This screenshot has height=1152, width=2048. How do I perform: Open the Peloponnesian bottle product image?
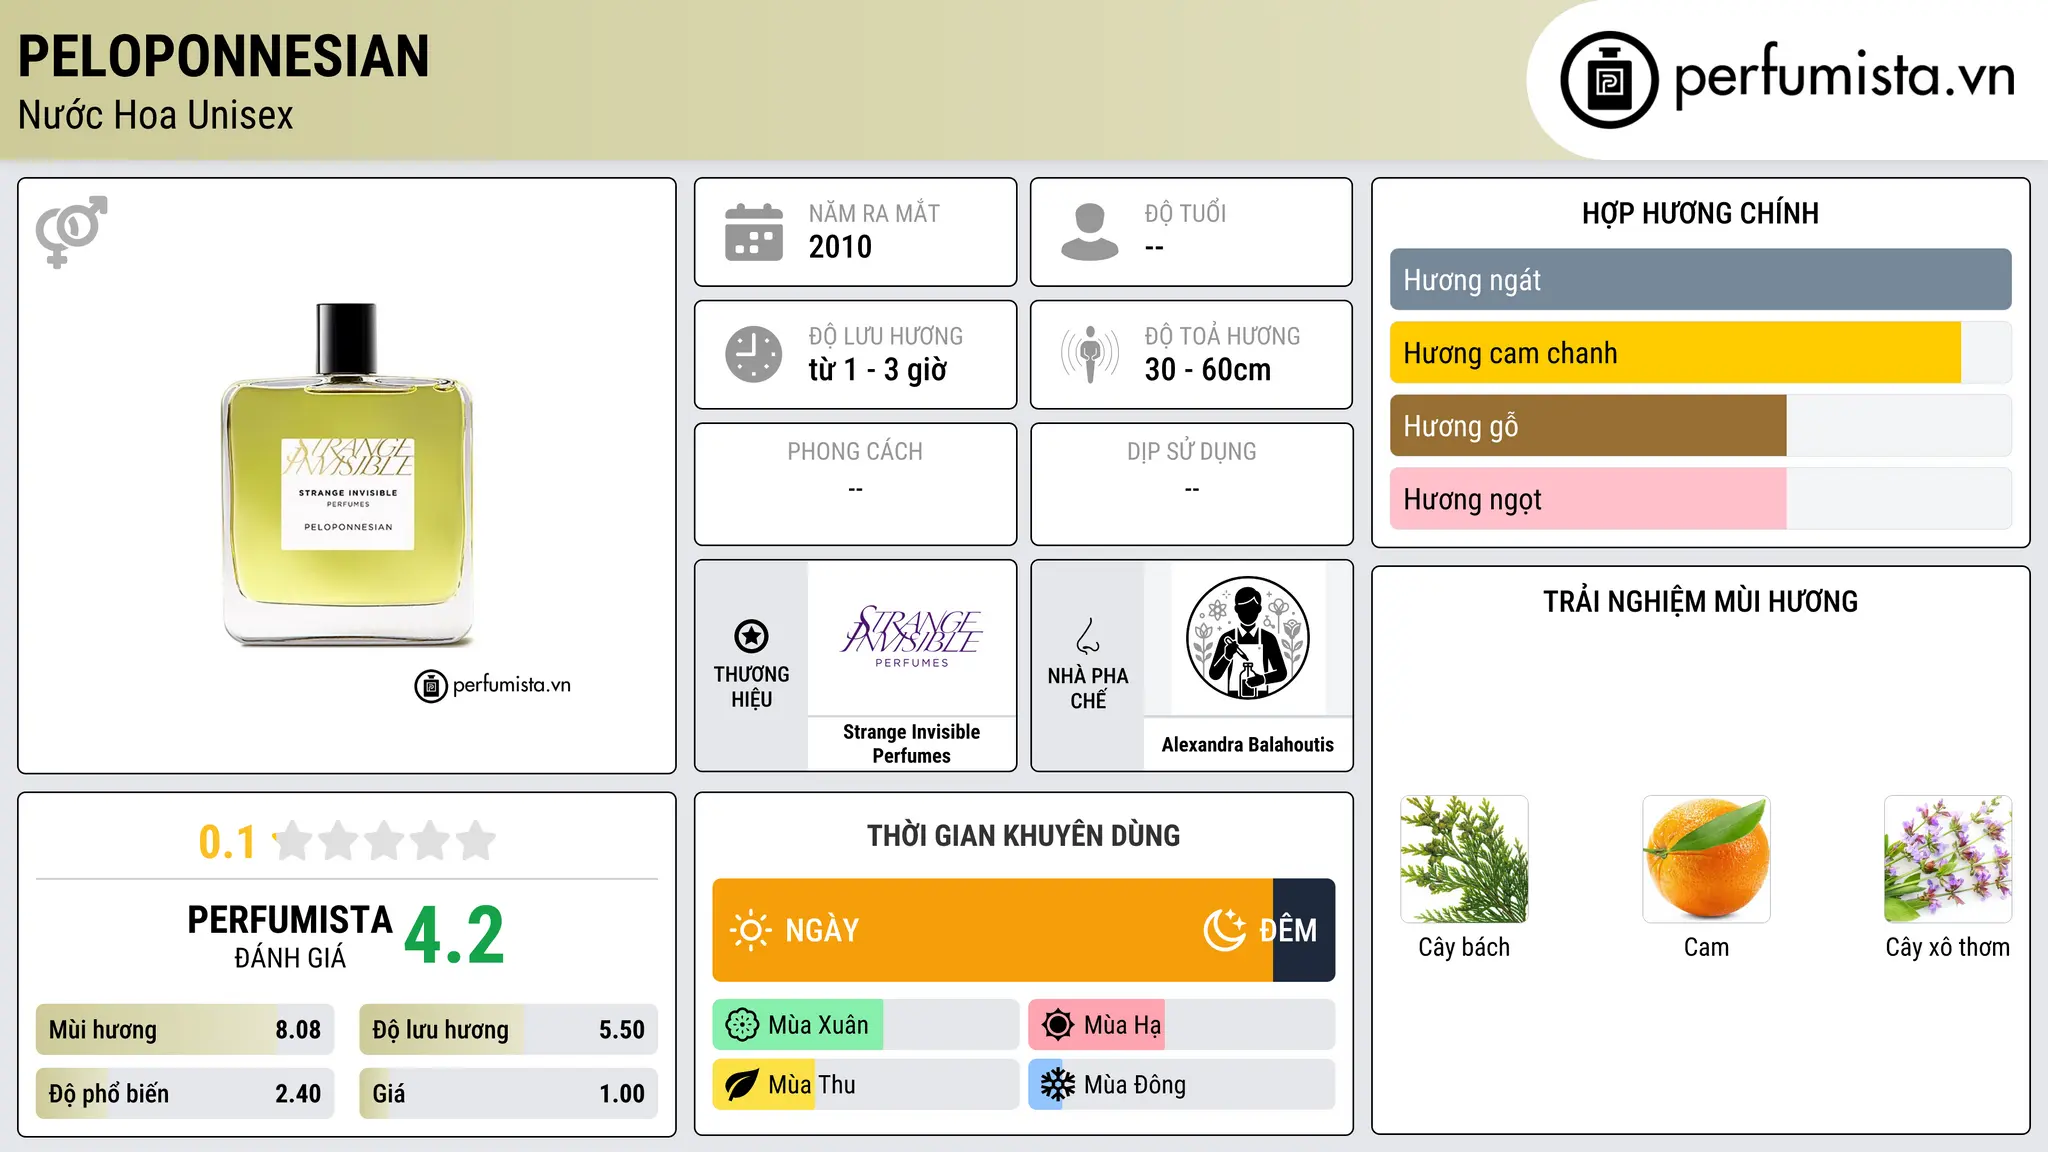[347, 474]
